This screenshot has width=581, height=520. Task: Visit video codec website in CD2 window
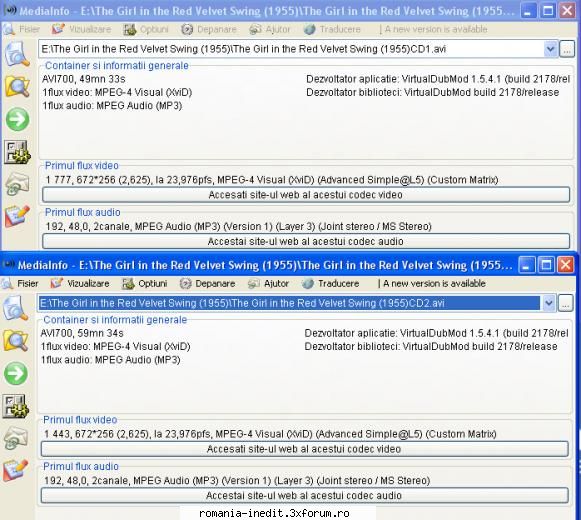coord(304,449)
